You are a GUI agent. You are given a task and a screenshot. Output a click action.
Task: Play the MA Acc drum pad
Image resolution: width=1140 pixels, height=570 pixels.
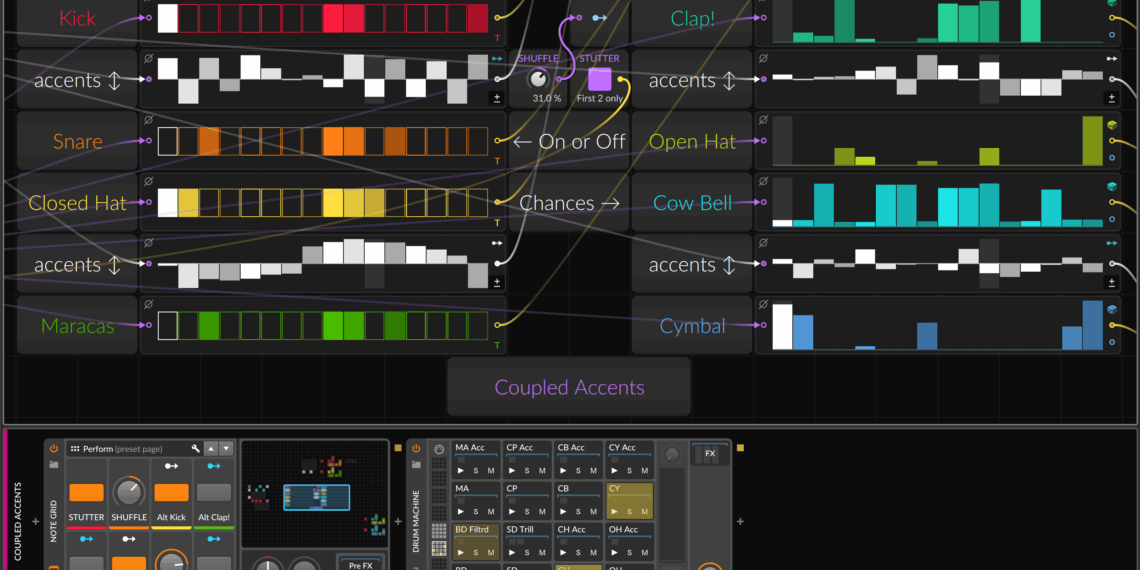[462, 470]
